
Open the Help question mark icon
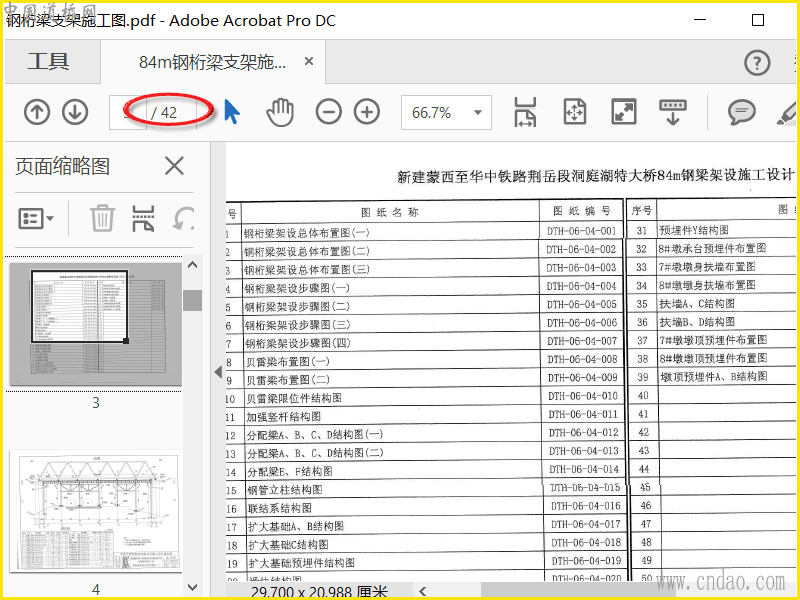pos(757,63)
